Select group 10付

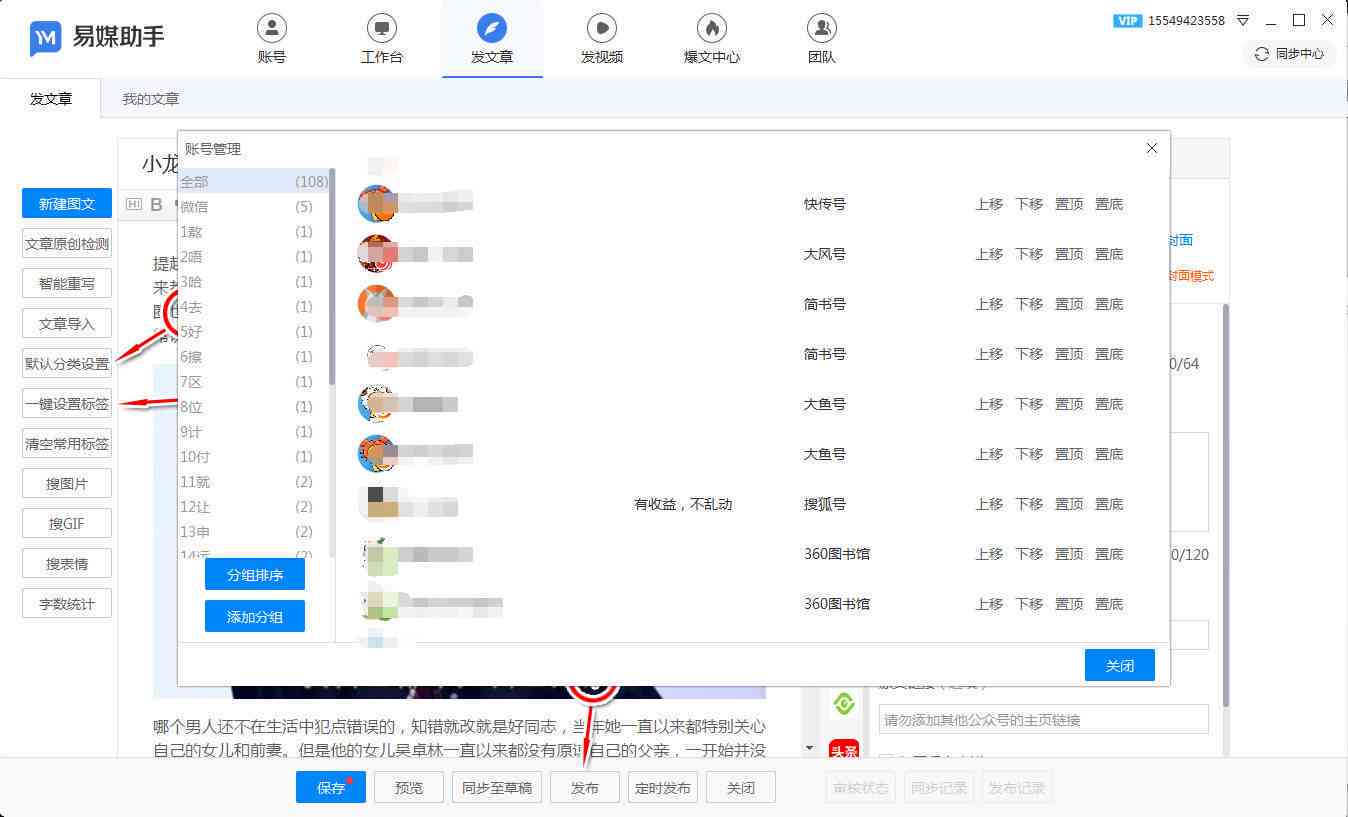tap(253, 456)
